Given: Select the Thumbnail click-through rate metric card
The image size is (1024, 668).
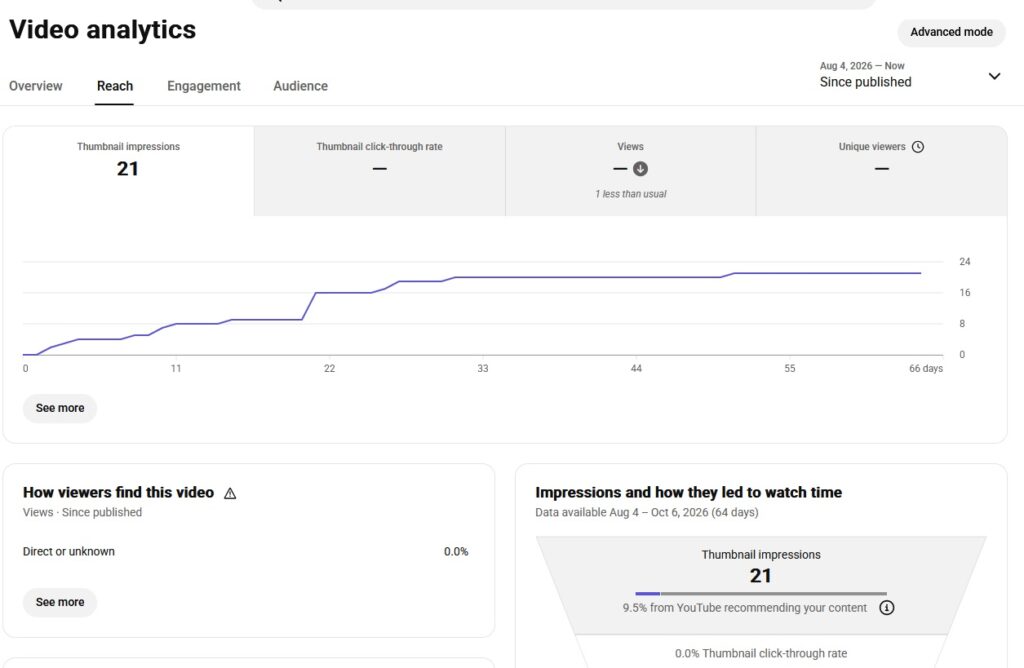Looking at the screenshot, I should tap(379, 171).
